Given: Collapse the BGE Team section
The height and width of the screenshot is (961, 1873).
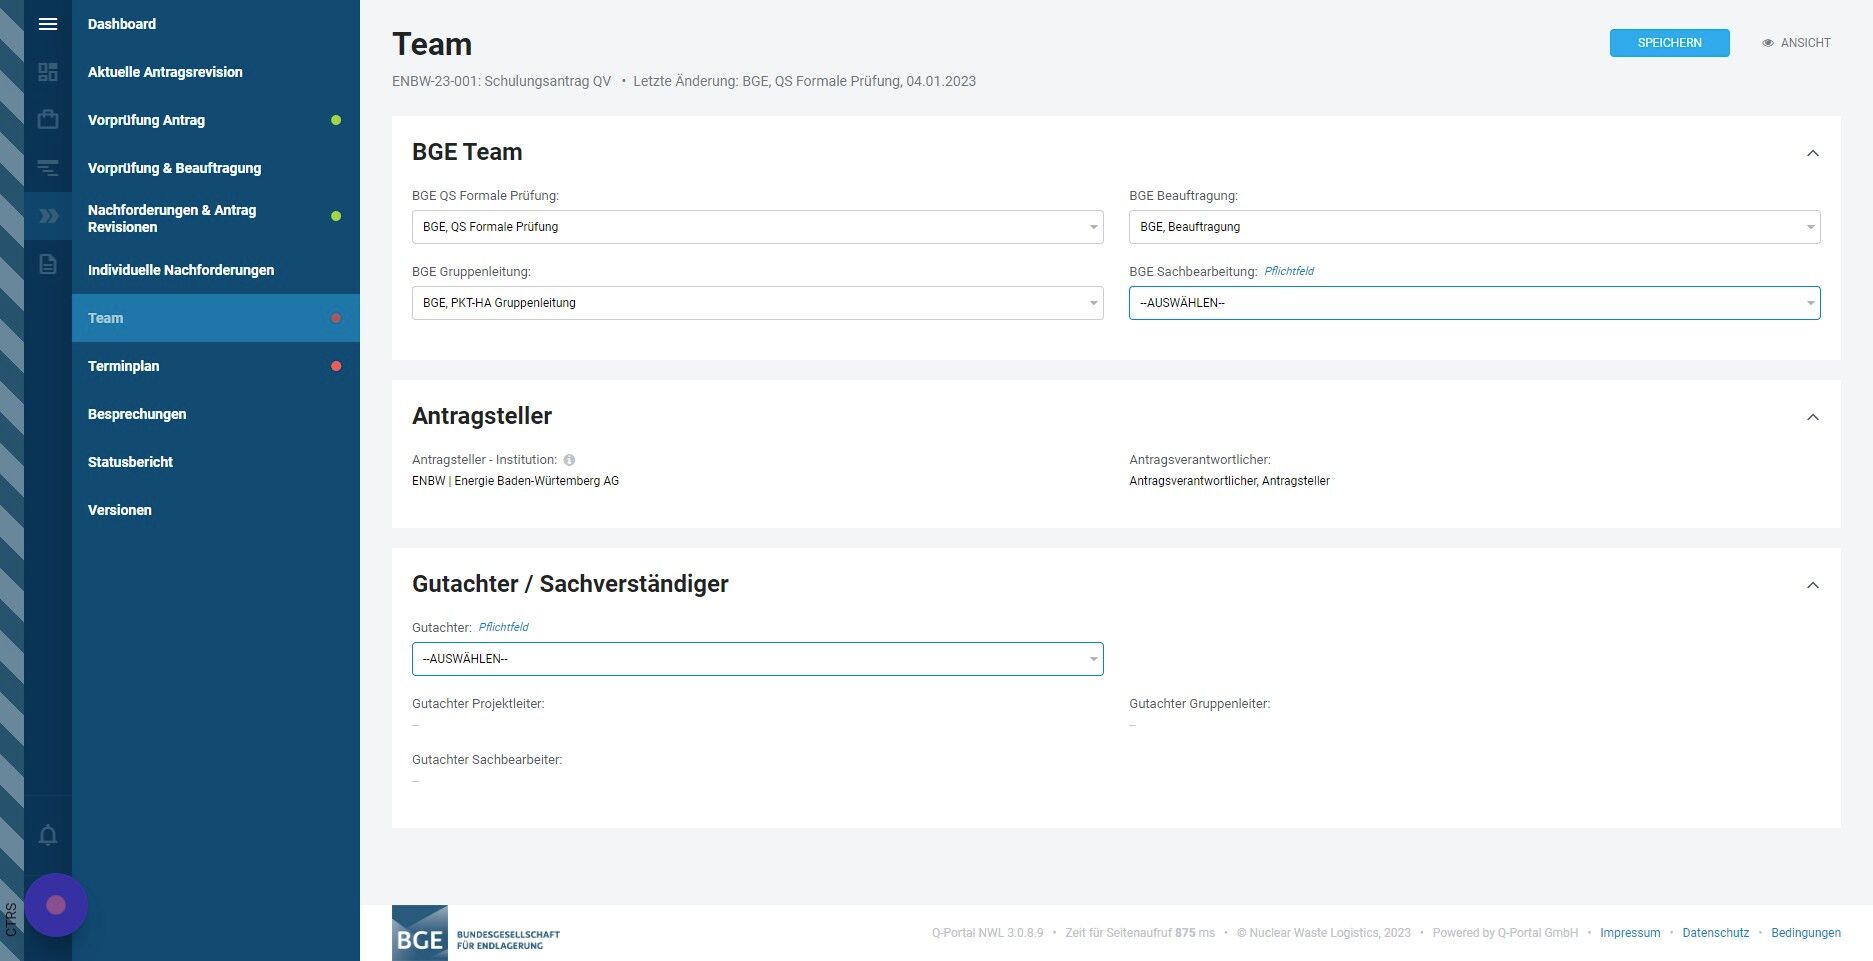Looking at the screenshot, I should pos(1812,153).
